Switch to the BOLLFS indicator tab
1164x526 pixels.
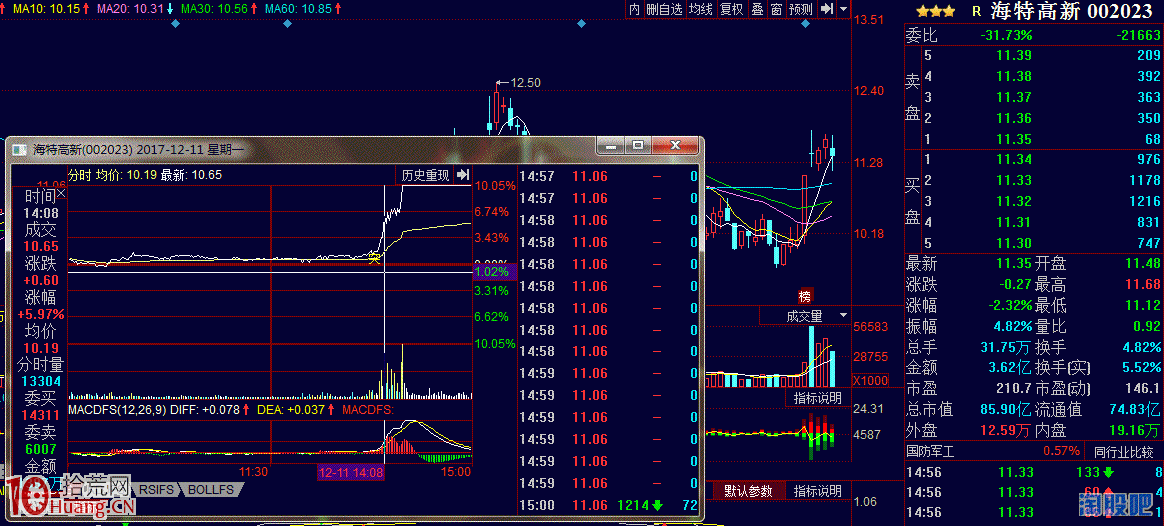pyautogui.click(x=210, y=490)
